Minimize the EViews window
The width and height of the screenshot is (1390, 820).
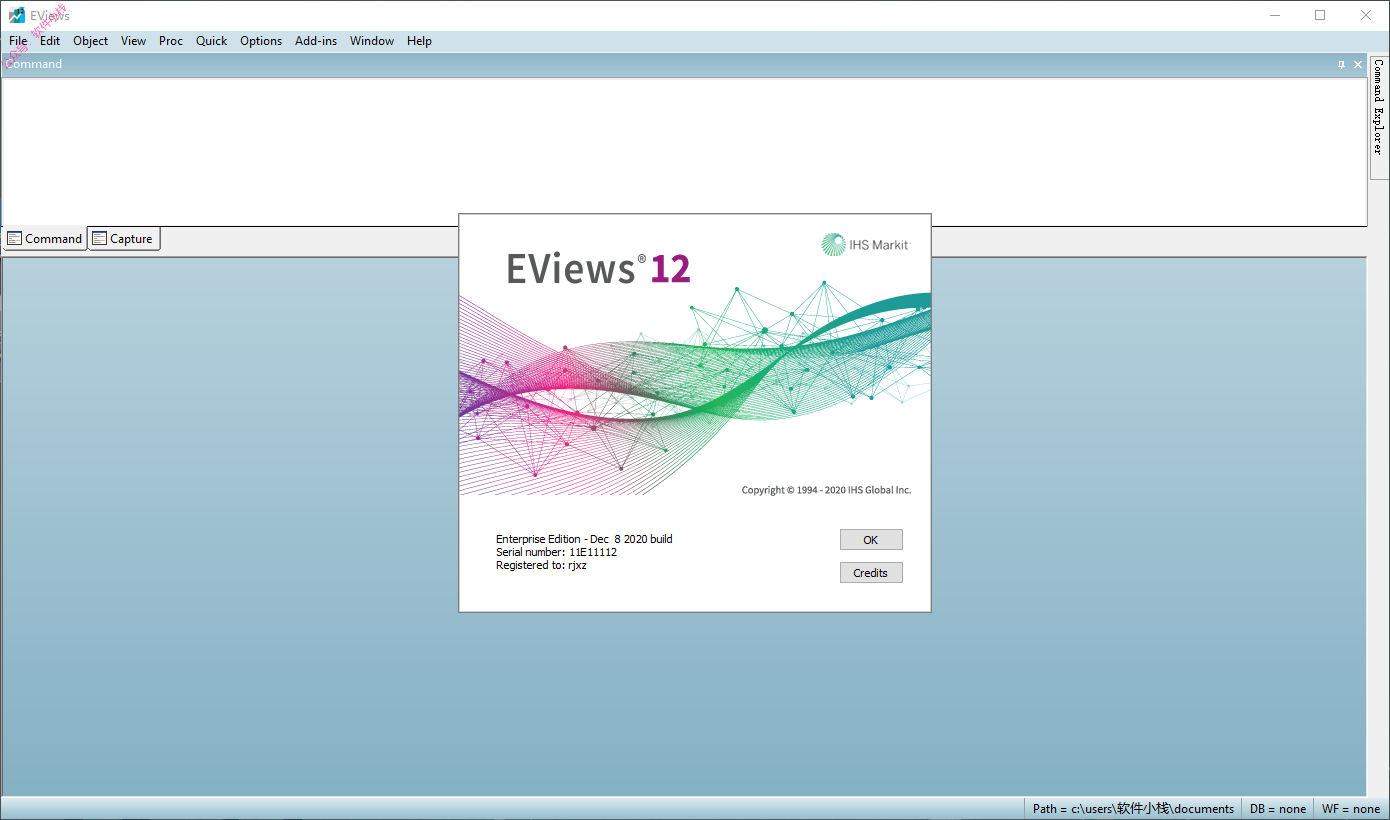(x=1274, y=15)
